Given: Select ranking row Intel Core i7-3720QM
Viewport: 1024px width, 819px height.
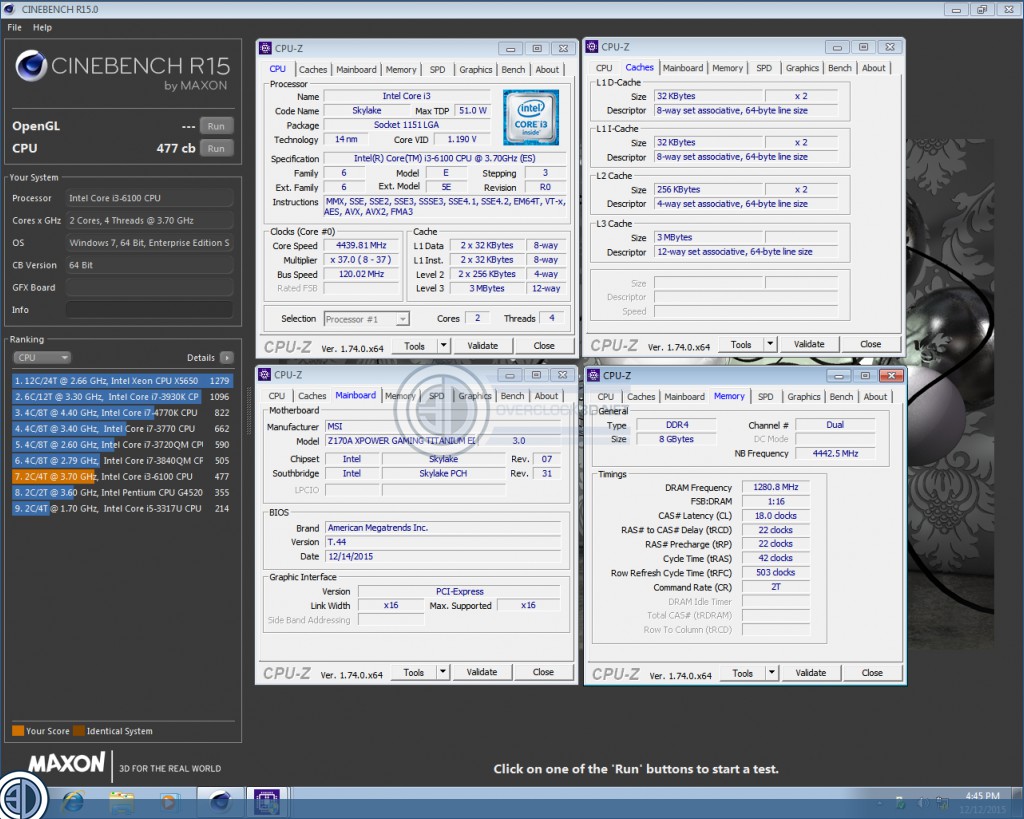Looking at the screenshot, I should click(122, 445).
